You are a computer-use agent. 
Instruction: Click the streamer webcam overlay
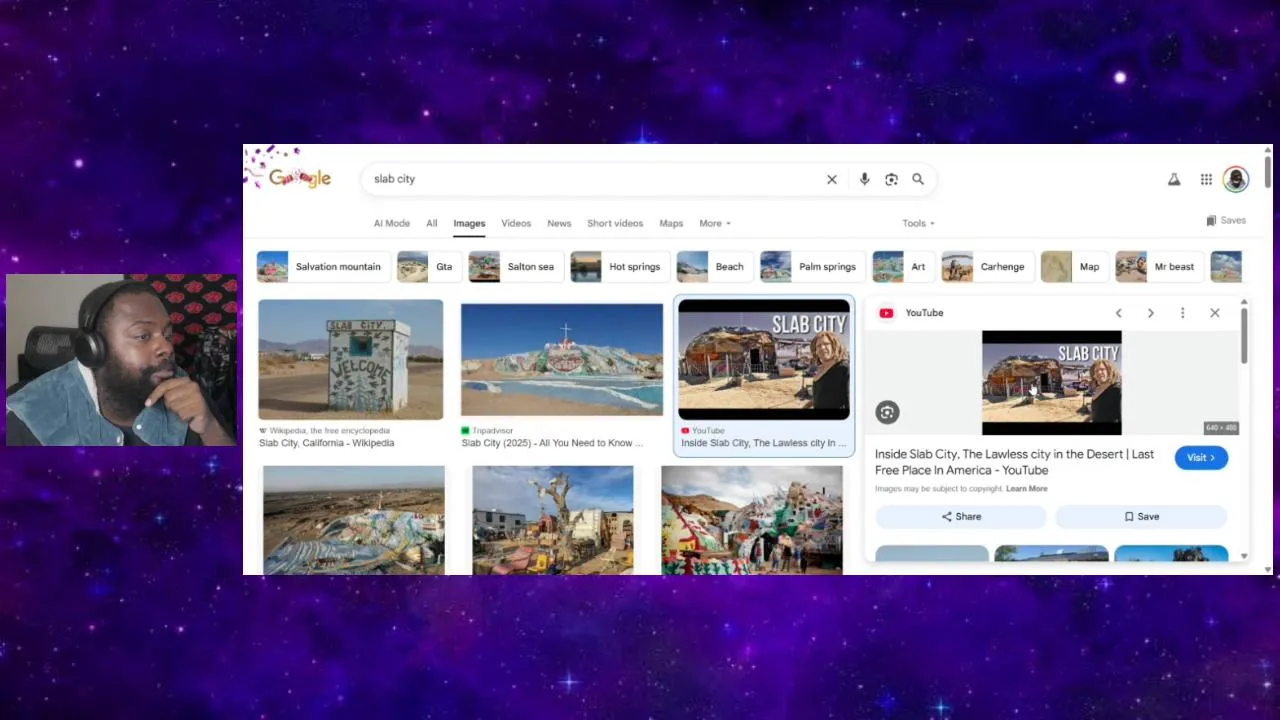[122, 360]
